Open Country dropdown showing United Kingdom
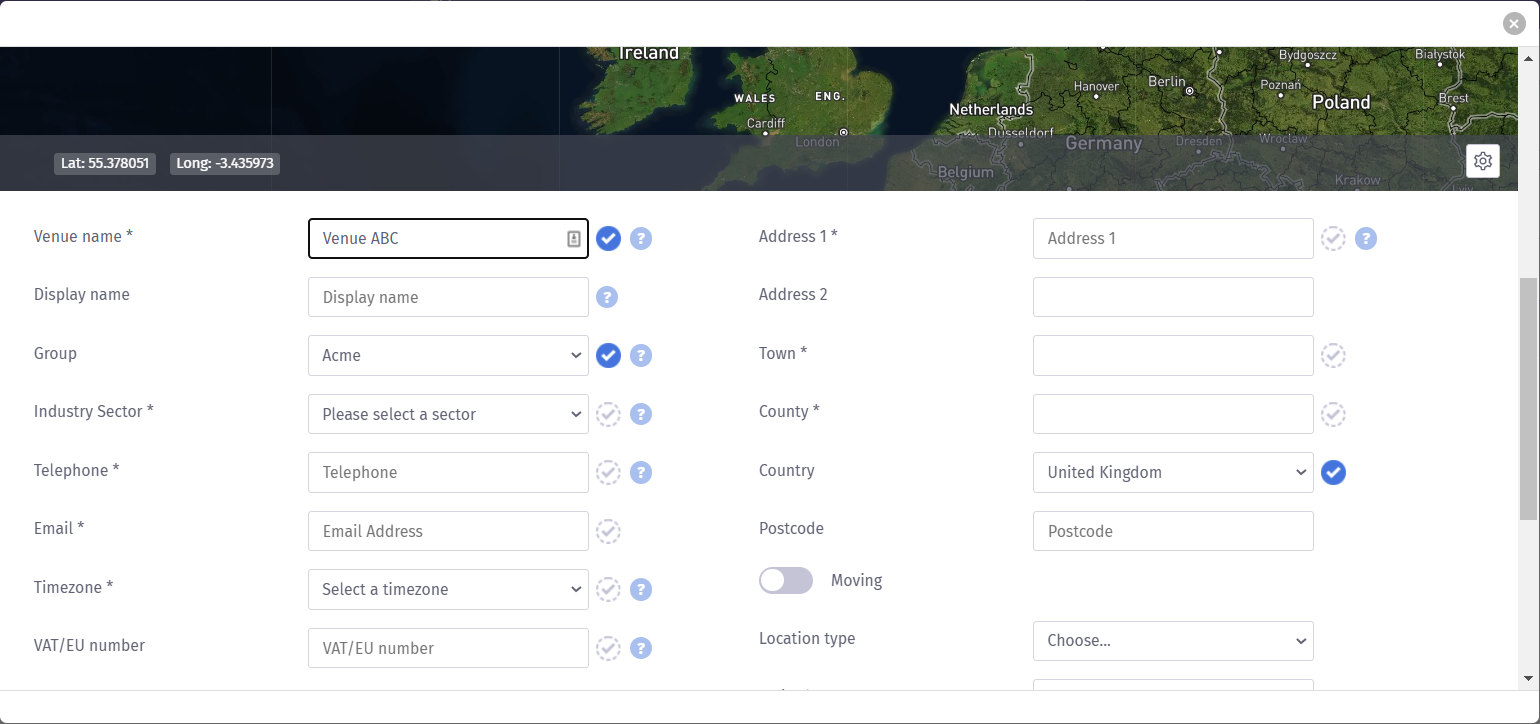The width and height of the screenshot is (1540, 724). 1172,472
